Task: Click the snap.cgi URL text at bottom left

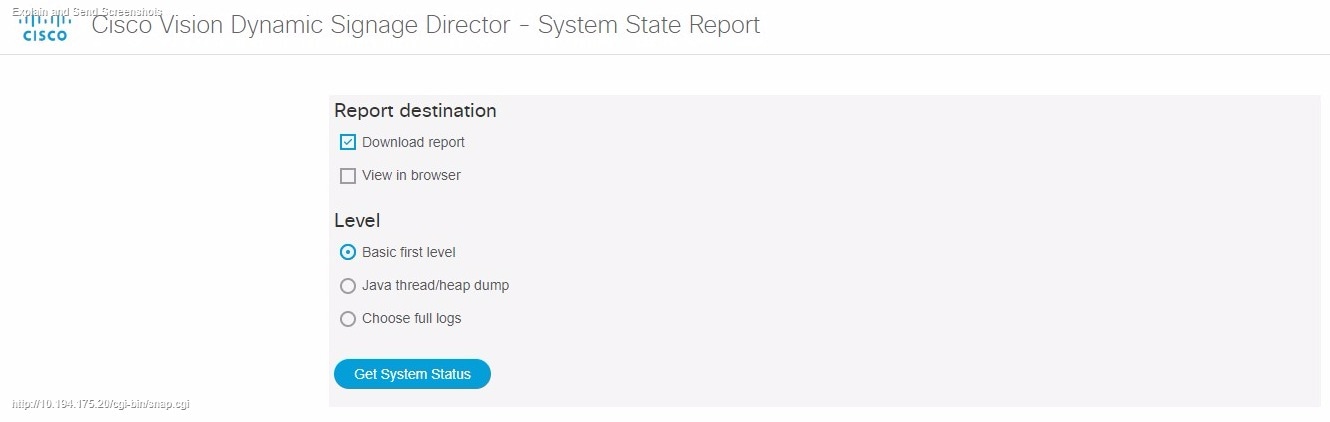Action: pyautogui.click(x=101, y=404)
